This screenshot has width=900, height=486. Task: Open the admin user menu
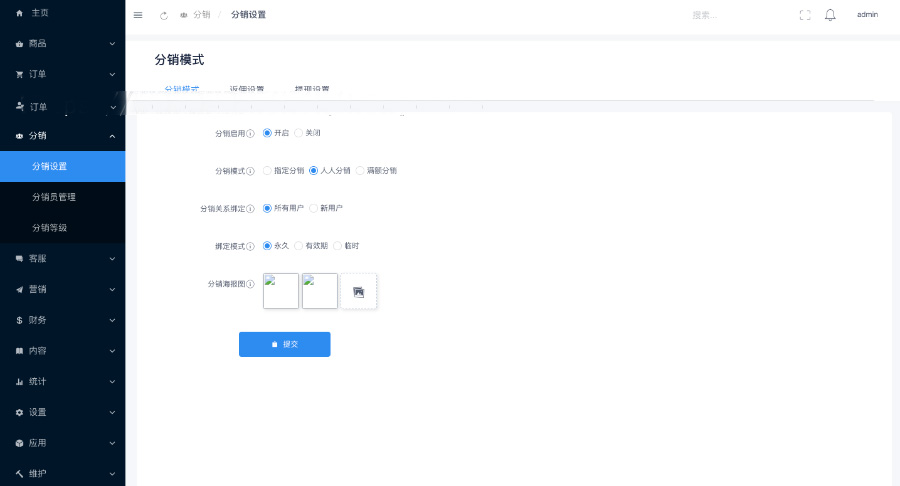(x=866, y=15)
